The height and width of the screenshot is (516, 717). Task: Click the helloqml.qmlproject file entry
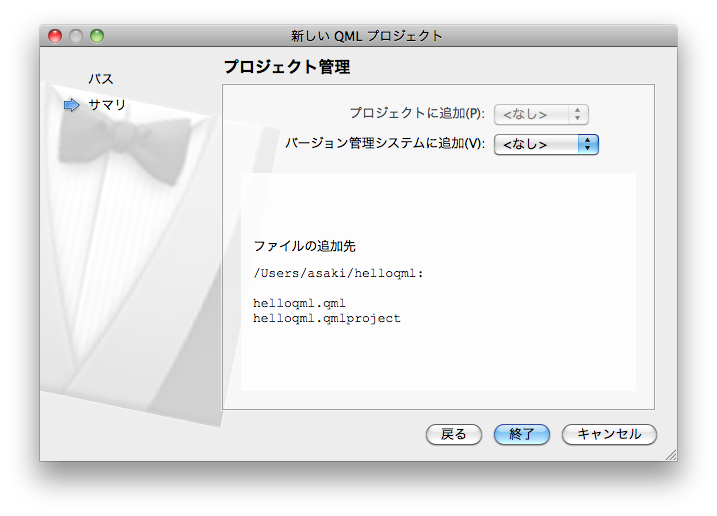click(x=327, y=318)
